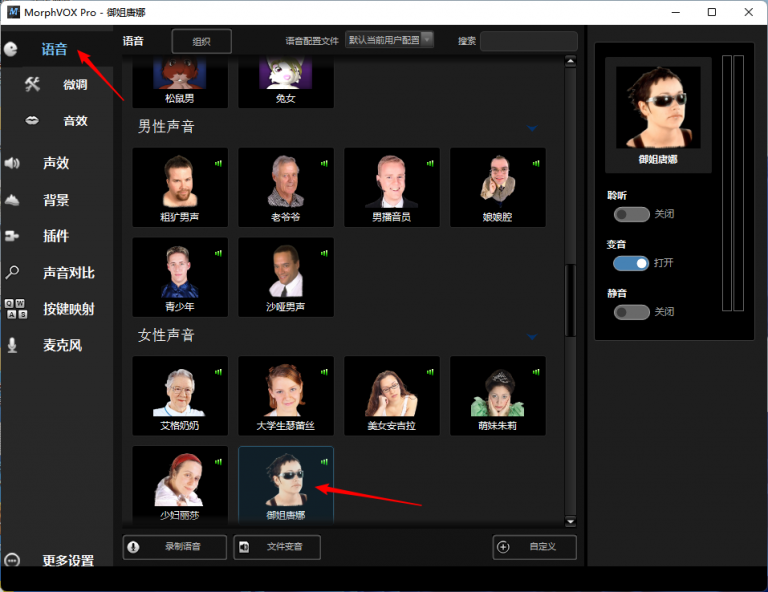This screenshot has width=768, height=592.
Task: Click the head icon beside 语音
Action: (11, 49)
